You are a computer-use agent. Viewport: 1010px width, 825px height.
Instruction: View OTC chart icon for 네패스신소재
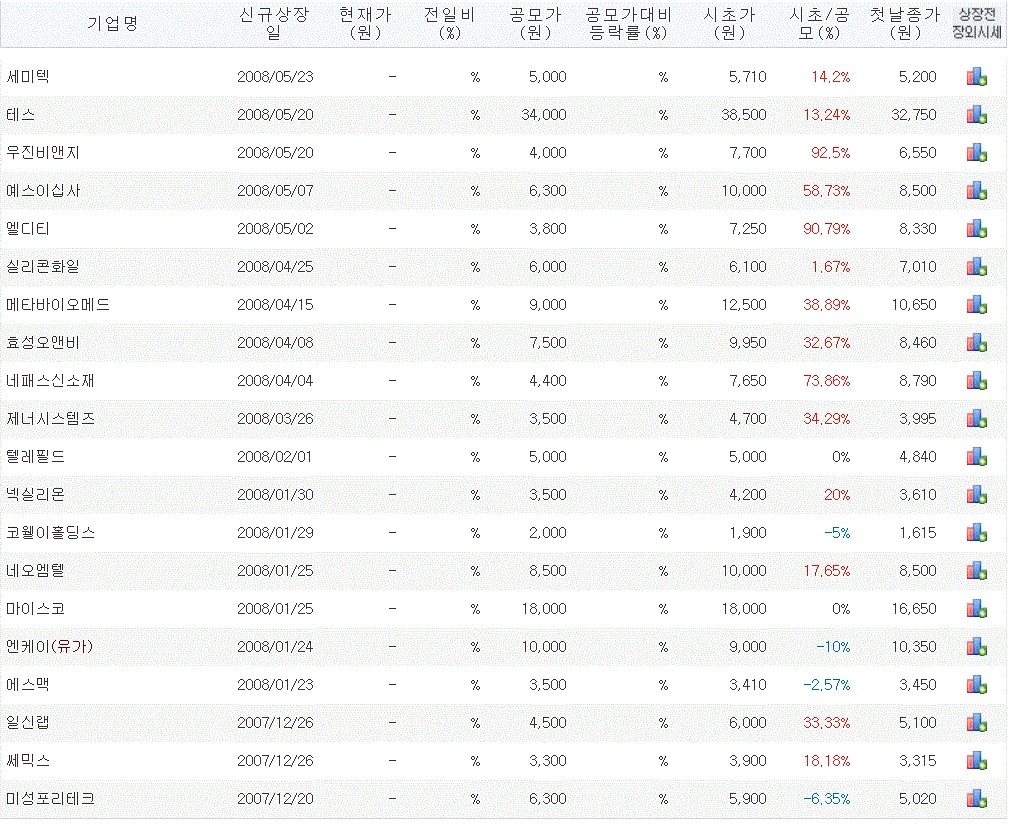(977, 380)
